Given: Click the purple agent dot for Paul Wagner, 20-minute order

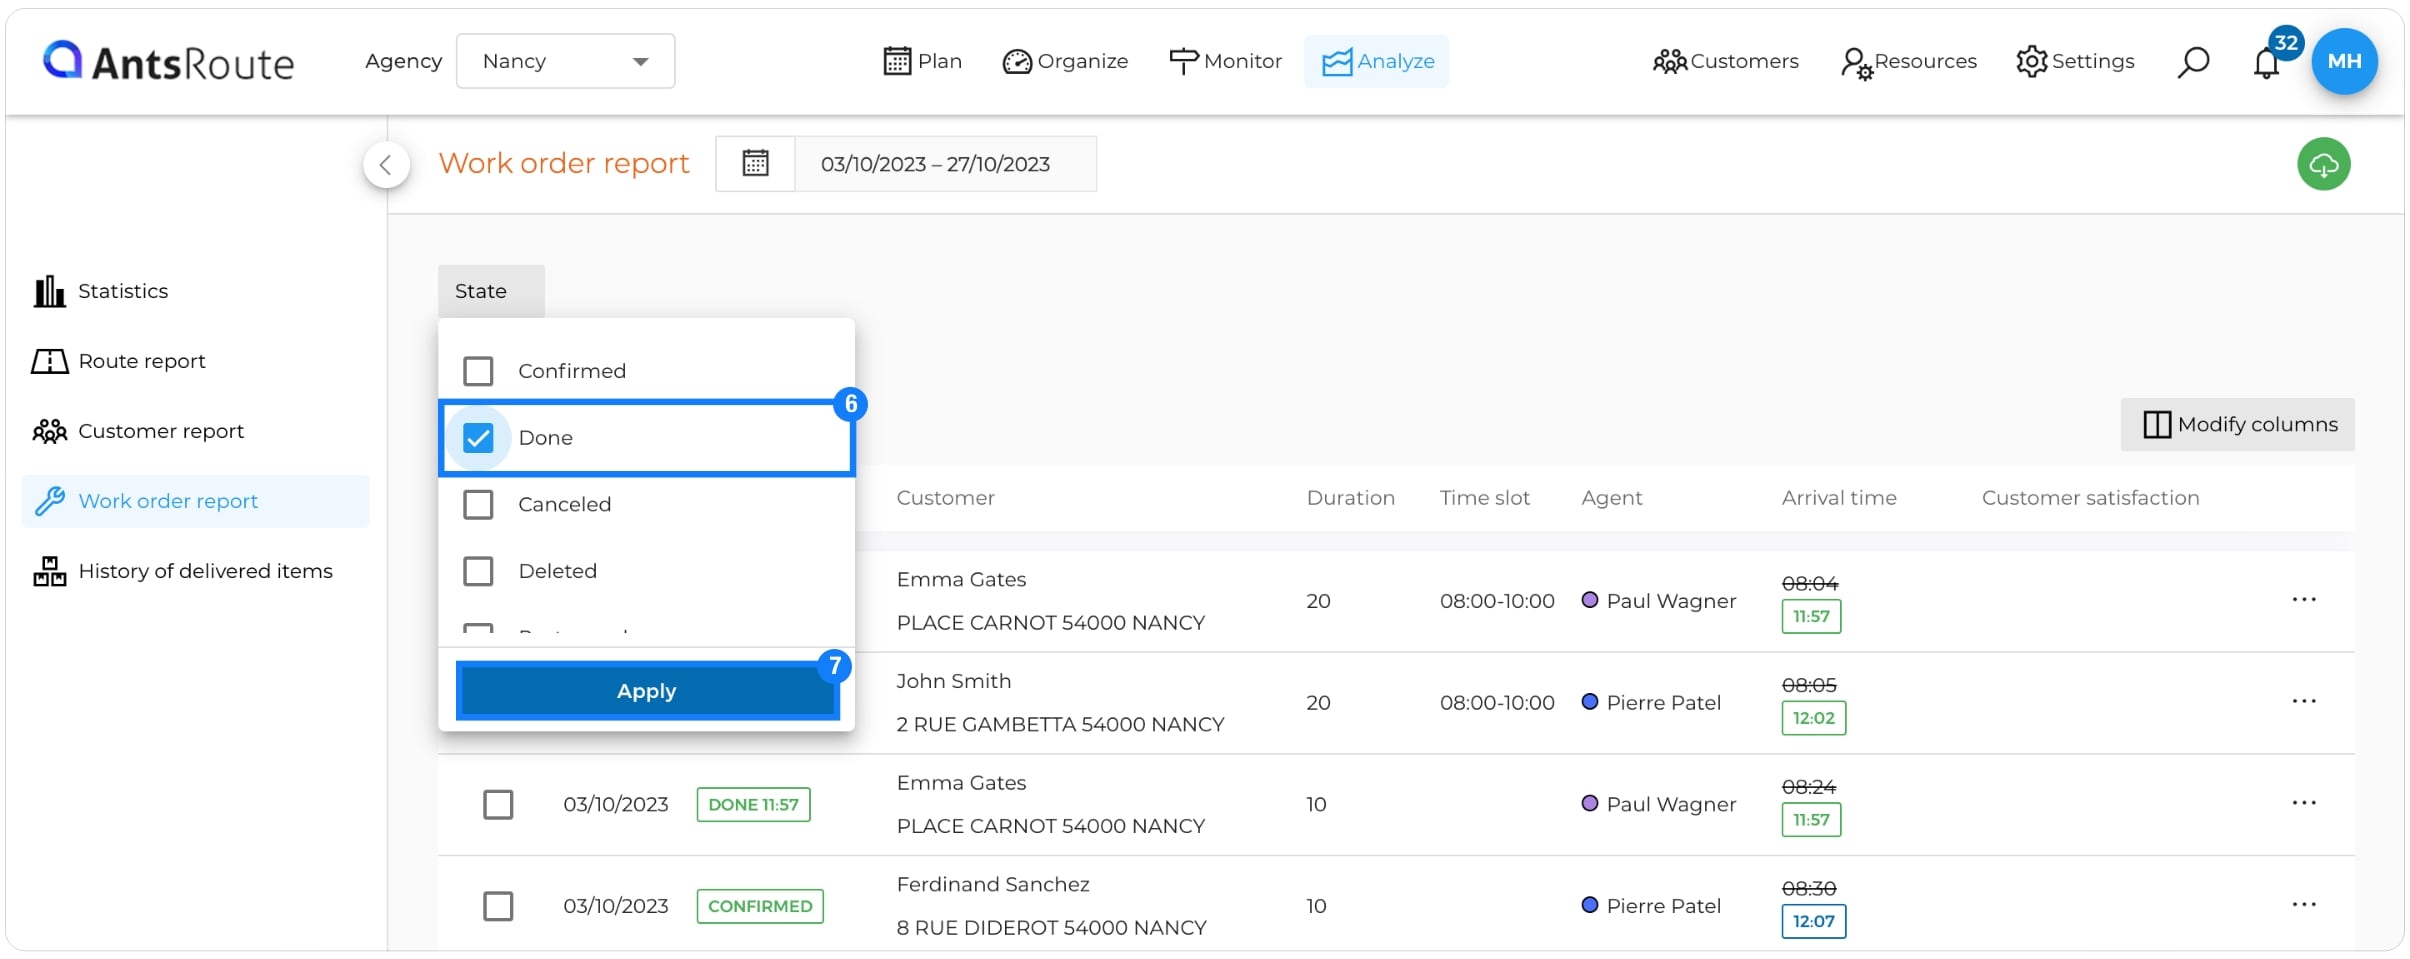Looking at the screenshot, I should (x=1590, y=600).
